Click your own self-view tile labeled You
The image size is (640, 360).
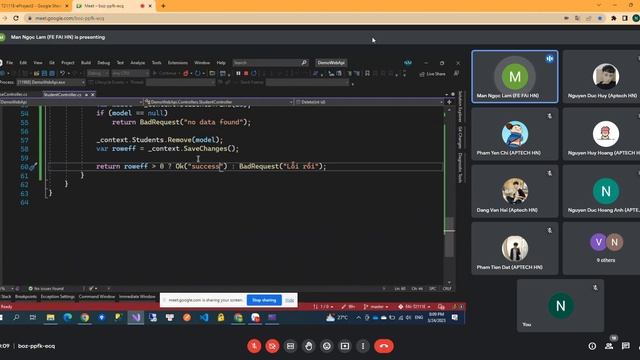click(560, 305)
